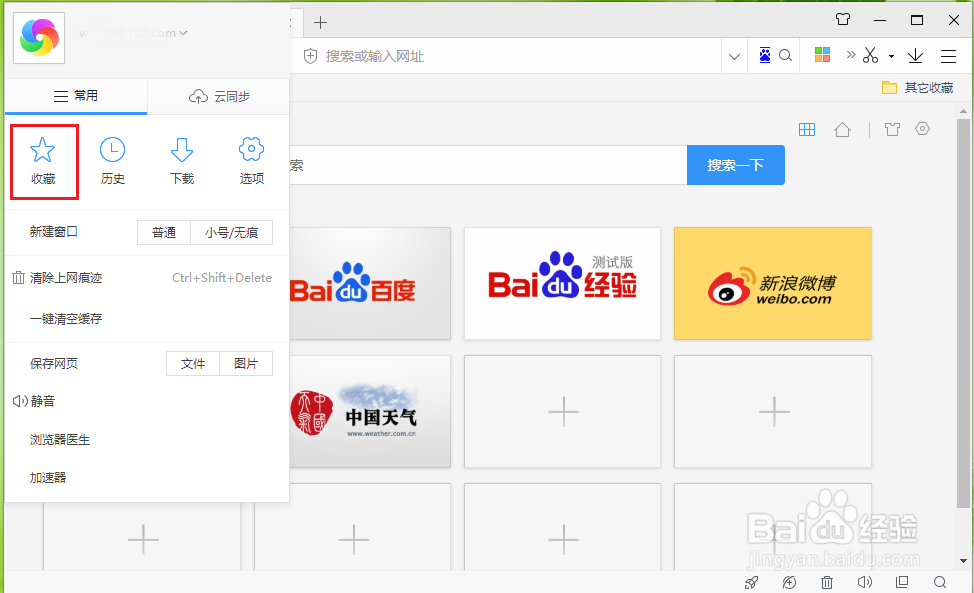Open the 中国天气 thumbnail

click(x=370, y=411)
